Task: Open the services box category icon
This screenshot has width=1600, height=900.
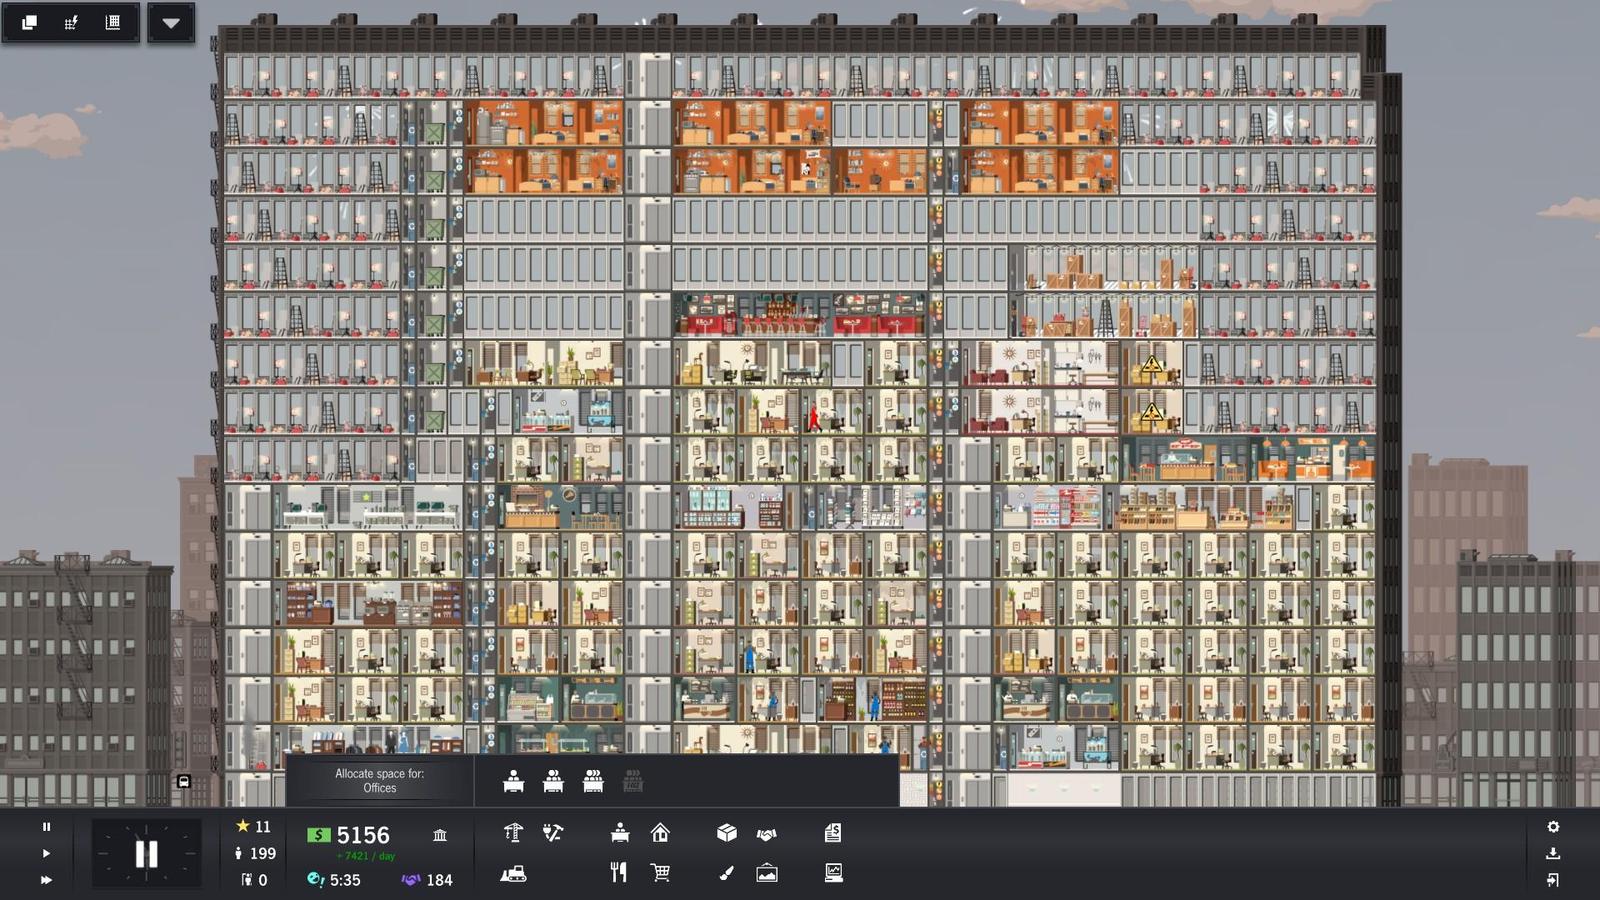Action: (x=727, y=833)
